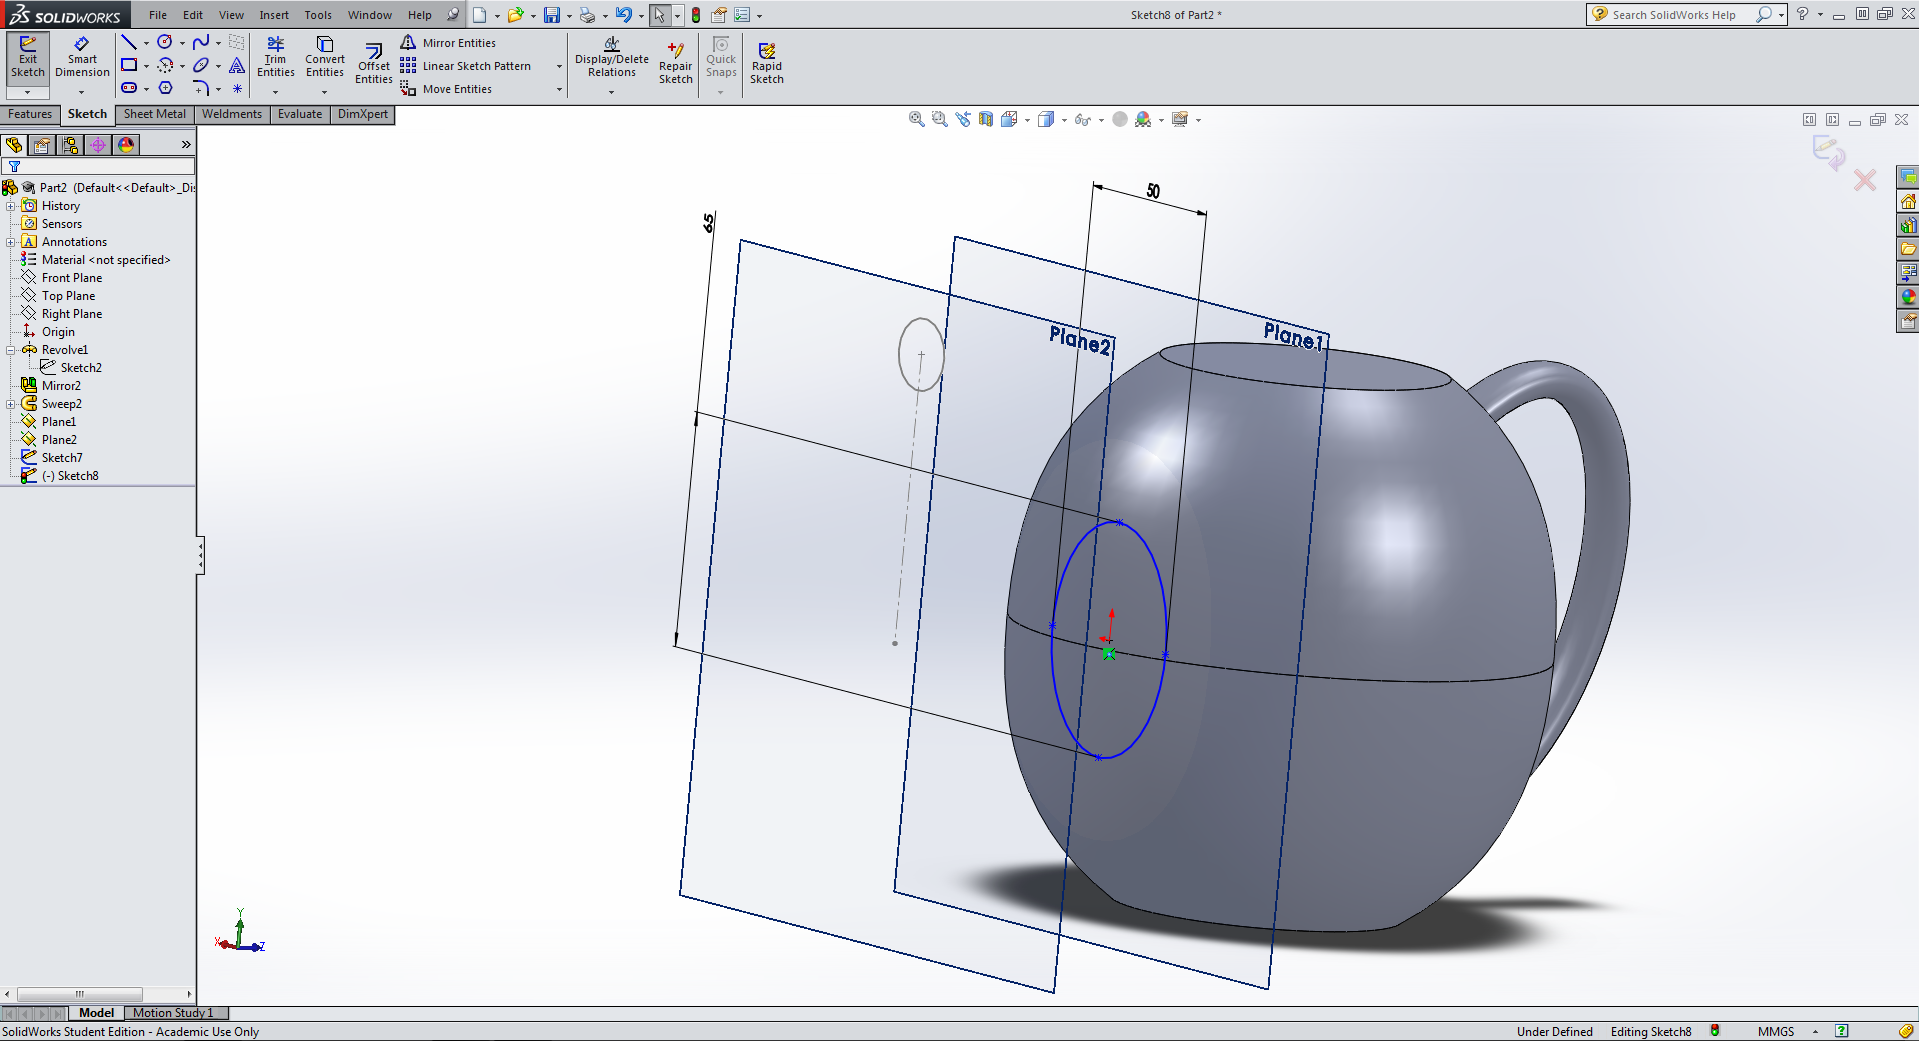This screenshot has height=1041, width=1919.
Task: Select the Ellipse sketch tool
Action: 201,65
